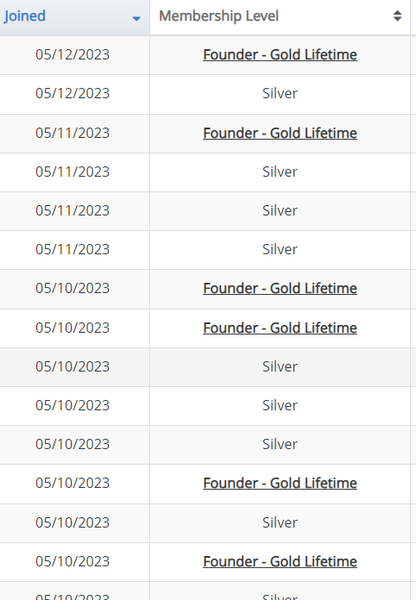Viewport: 416px width, 600px height.
Task: Select the Silver cell dated 05/12/2023
Action: point(280,93)
